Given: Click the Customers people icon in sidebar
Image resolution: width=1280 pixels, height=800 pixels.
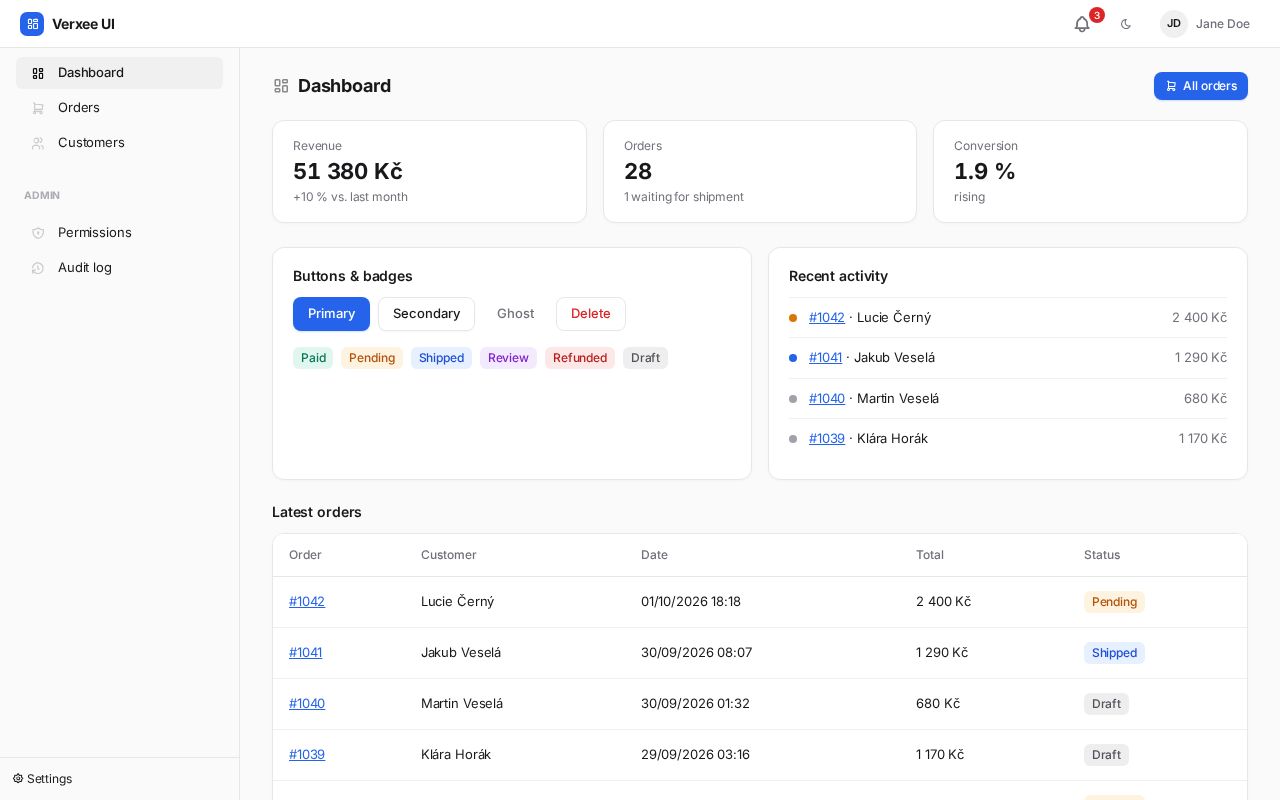Looking at the screenshot, I should tap(38, 143).
